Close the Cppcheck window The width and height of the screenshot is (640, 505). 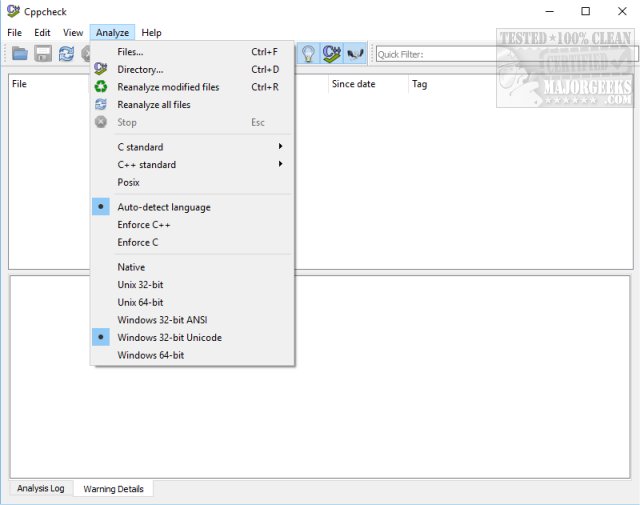point(622,11)
